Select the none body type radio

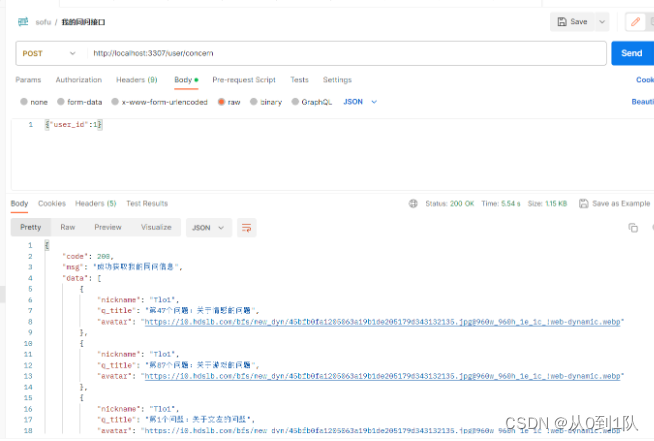pyautogui.click(x=24, y=102)
